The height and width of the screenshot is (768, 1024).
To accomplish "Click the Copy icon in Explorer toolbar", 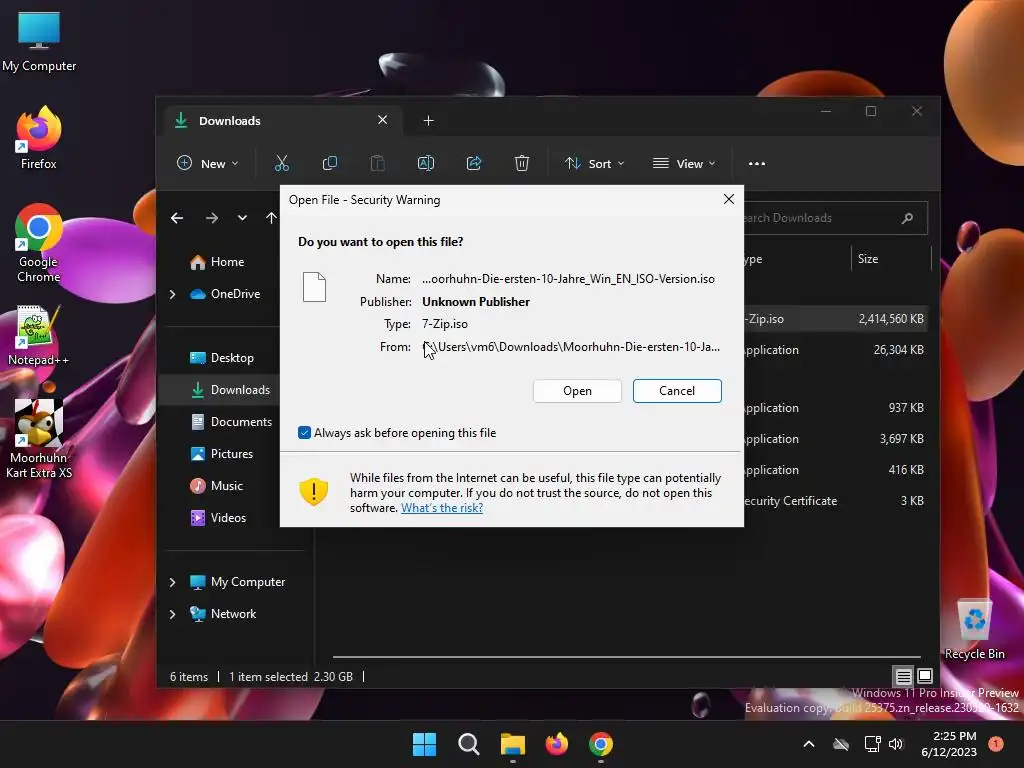I will click(x=330, y=163).
